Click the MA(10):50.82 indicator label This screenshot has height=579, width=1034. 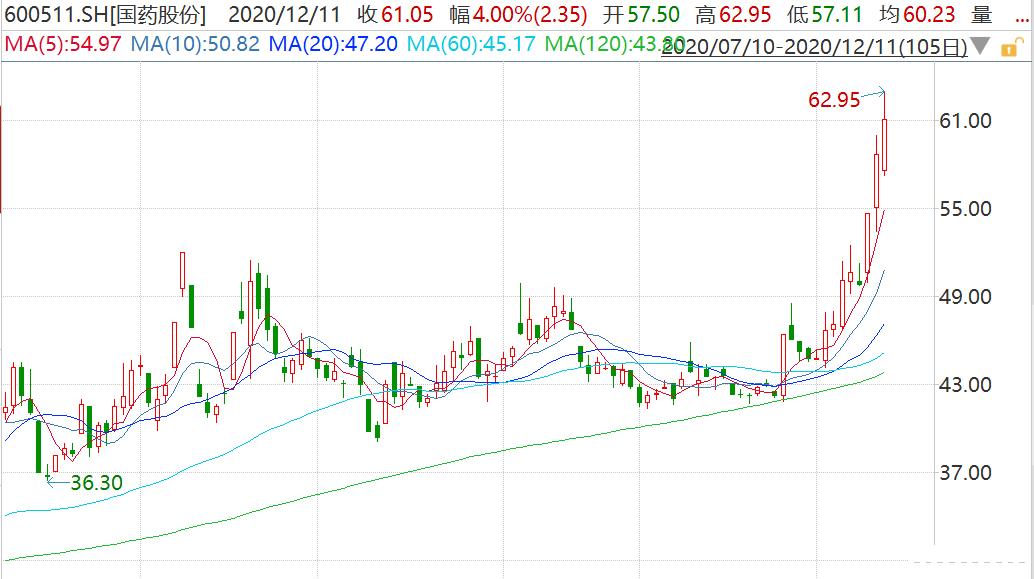[x=195, y=44]
